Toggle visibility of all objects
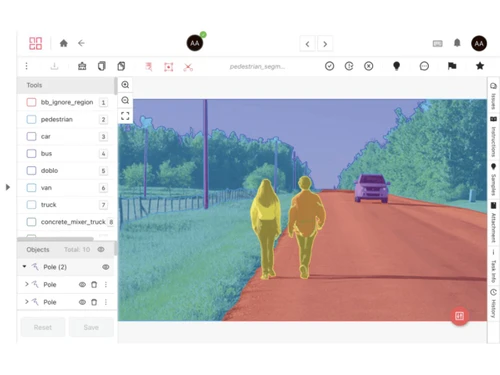 101,249
